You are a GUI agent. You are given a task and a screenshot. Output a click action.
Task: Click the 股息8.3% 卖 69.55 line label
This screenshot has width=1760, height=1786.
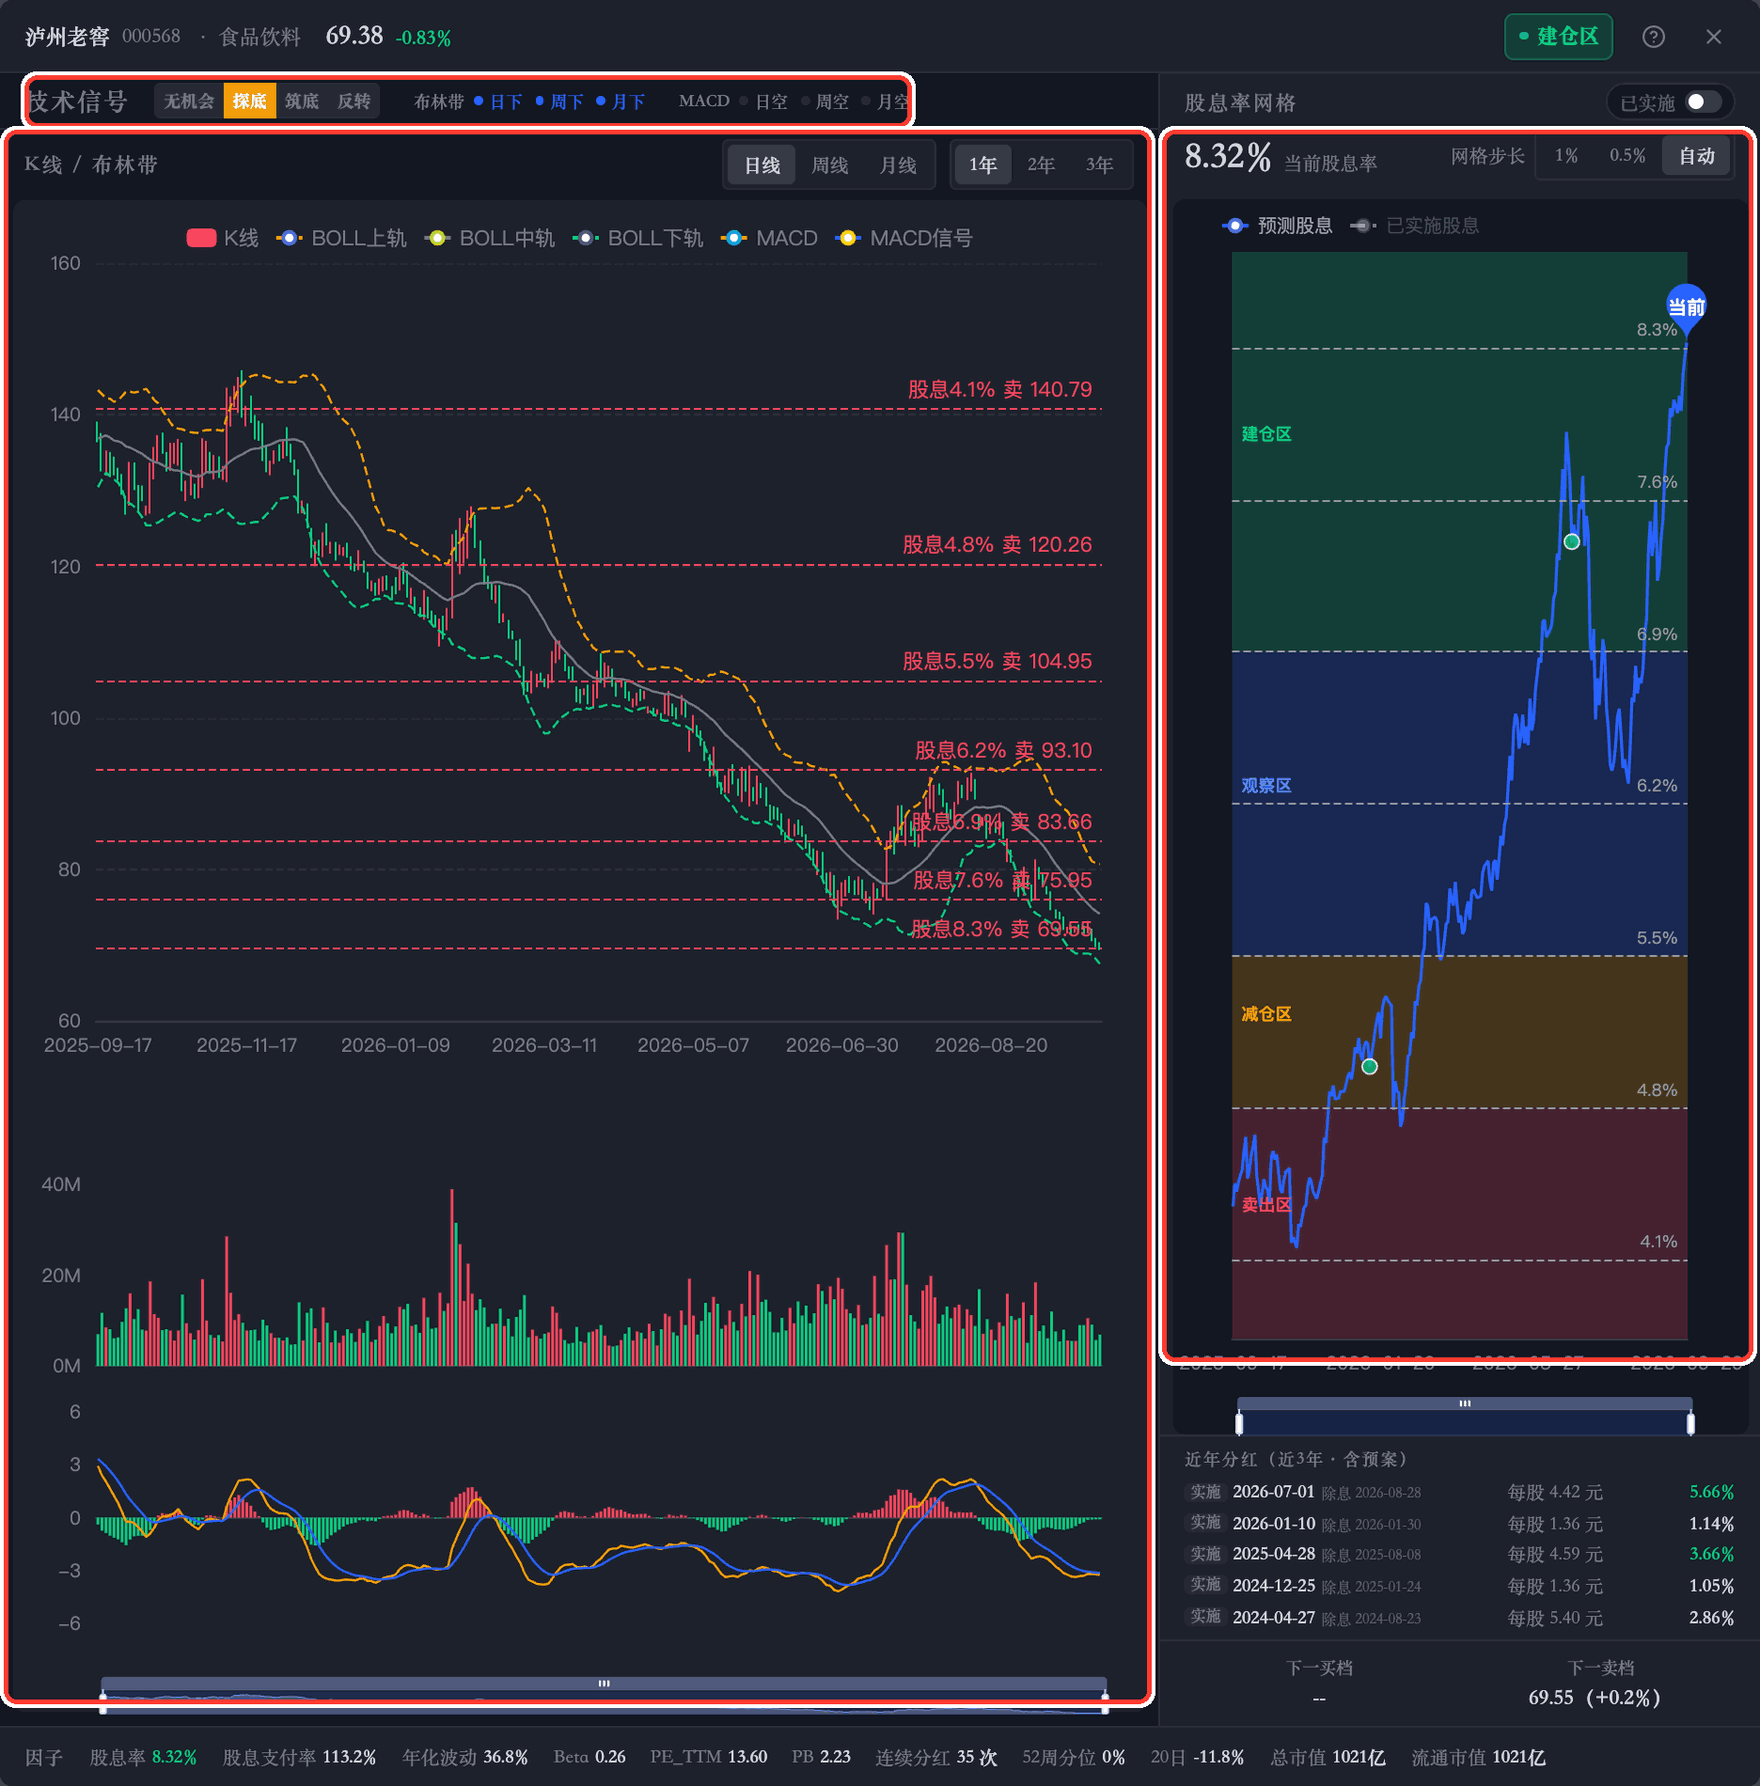[1001, 929]
